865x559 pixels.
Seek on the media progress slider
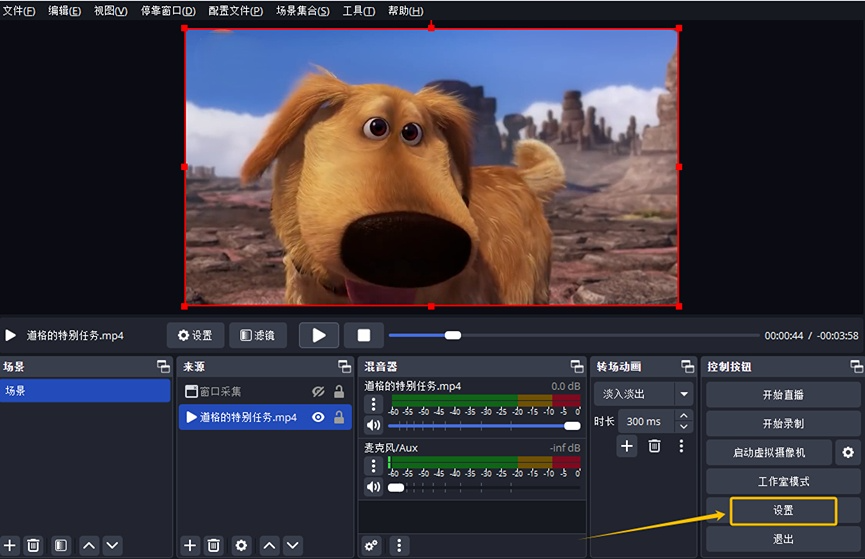click(x=574, y=336)
